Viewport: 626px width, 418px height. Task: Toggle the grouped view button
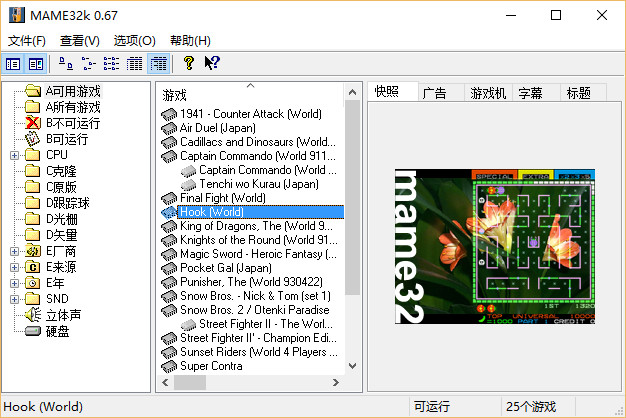click(158, 64)
